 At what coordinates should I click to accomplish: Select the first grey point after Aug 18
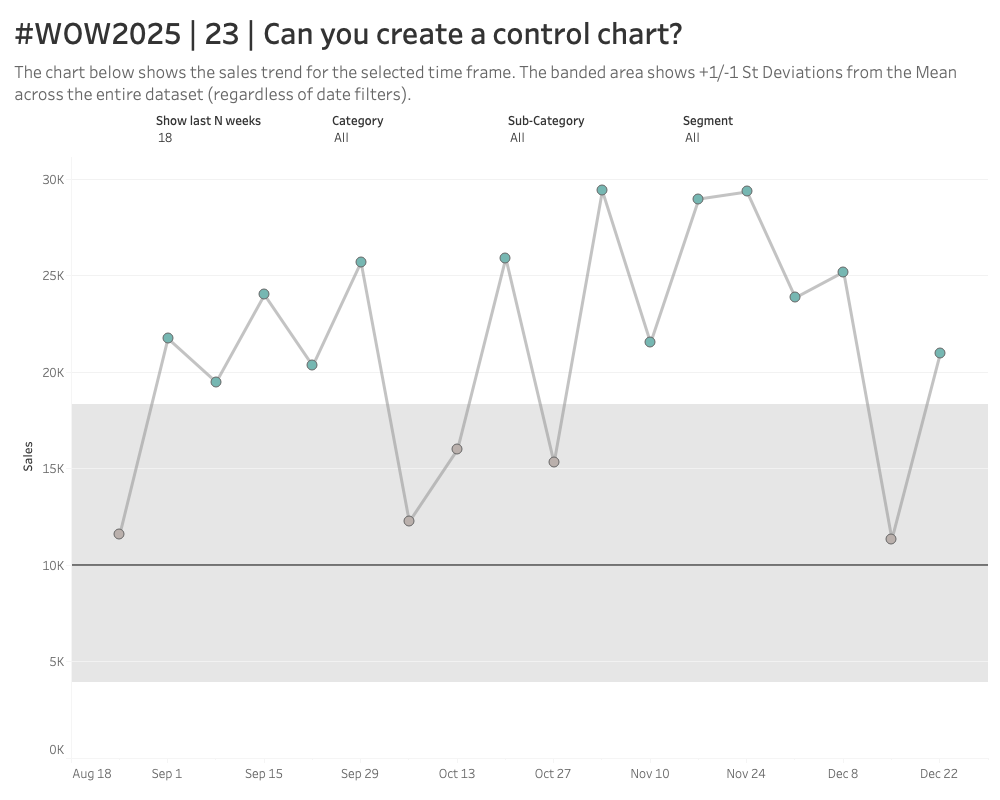(x=119, y=534)
